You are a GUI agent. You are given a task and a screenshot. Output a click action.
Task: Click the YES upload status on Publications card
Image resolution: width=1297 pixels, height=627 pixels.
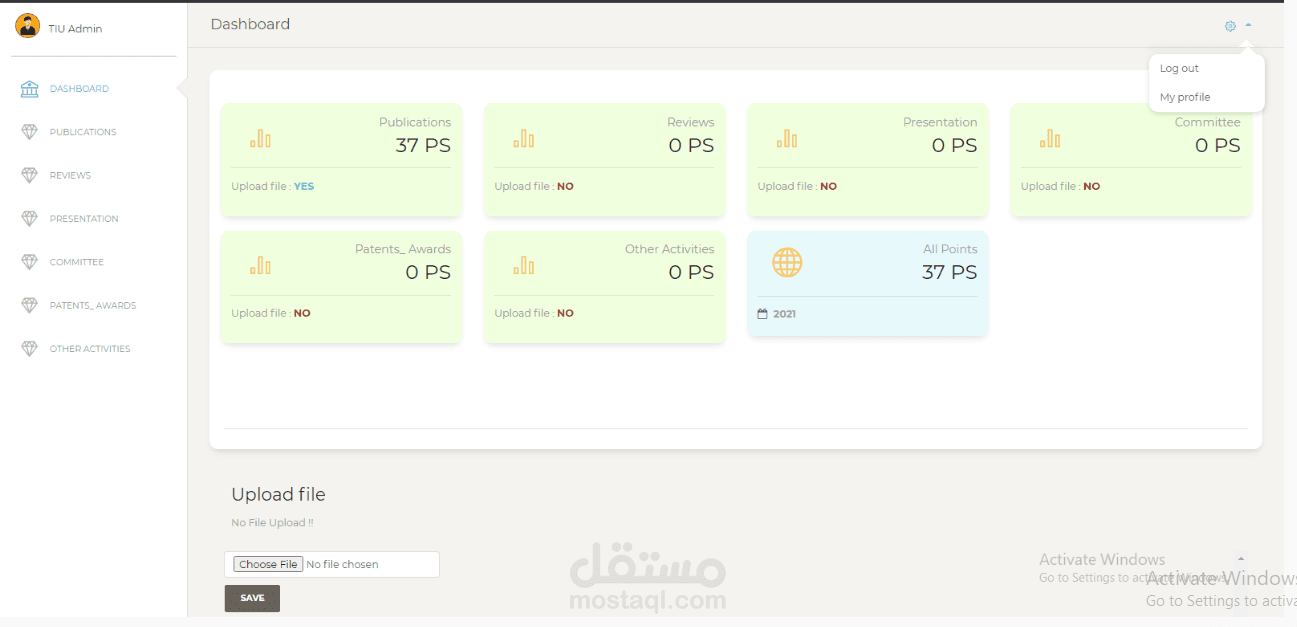pyautogui.click(x=304, y=186)
